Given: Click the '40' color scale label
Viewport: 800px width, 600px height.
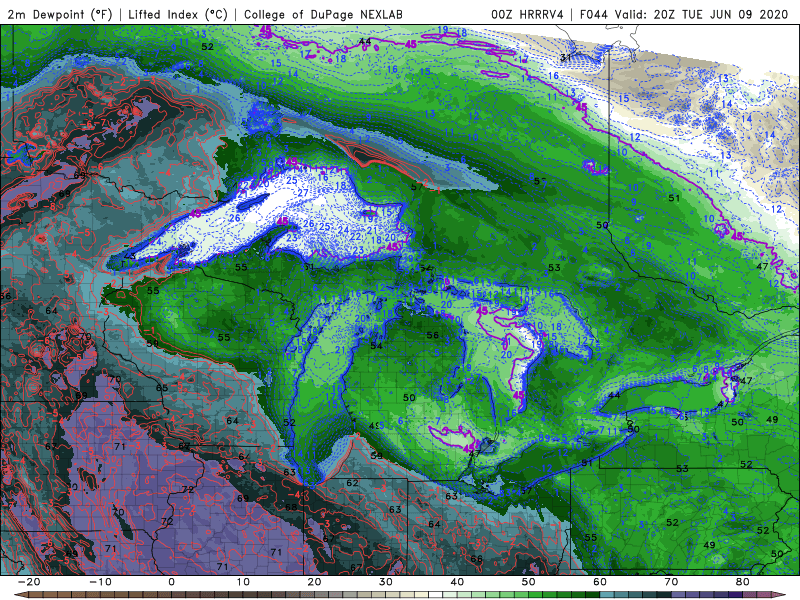Looking at the screenshot, I should [x=457, y=582].
